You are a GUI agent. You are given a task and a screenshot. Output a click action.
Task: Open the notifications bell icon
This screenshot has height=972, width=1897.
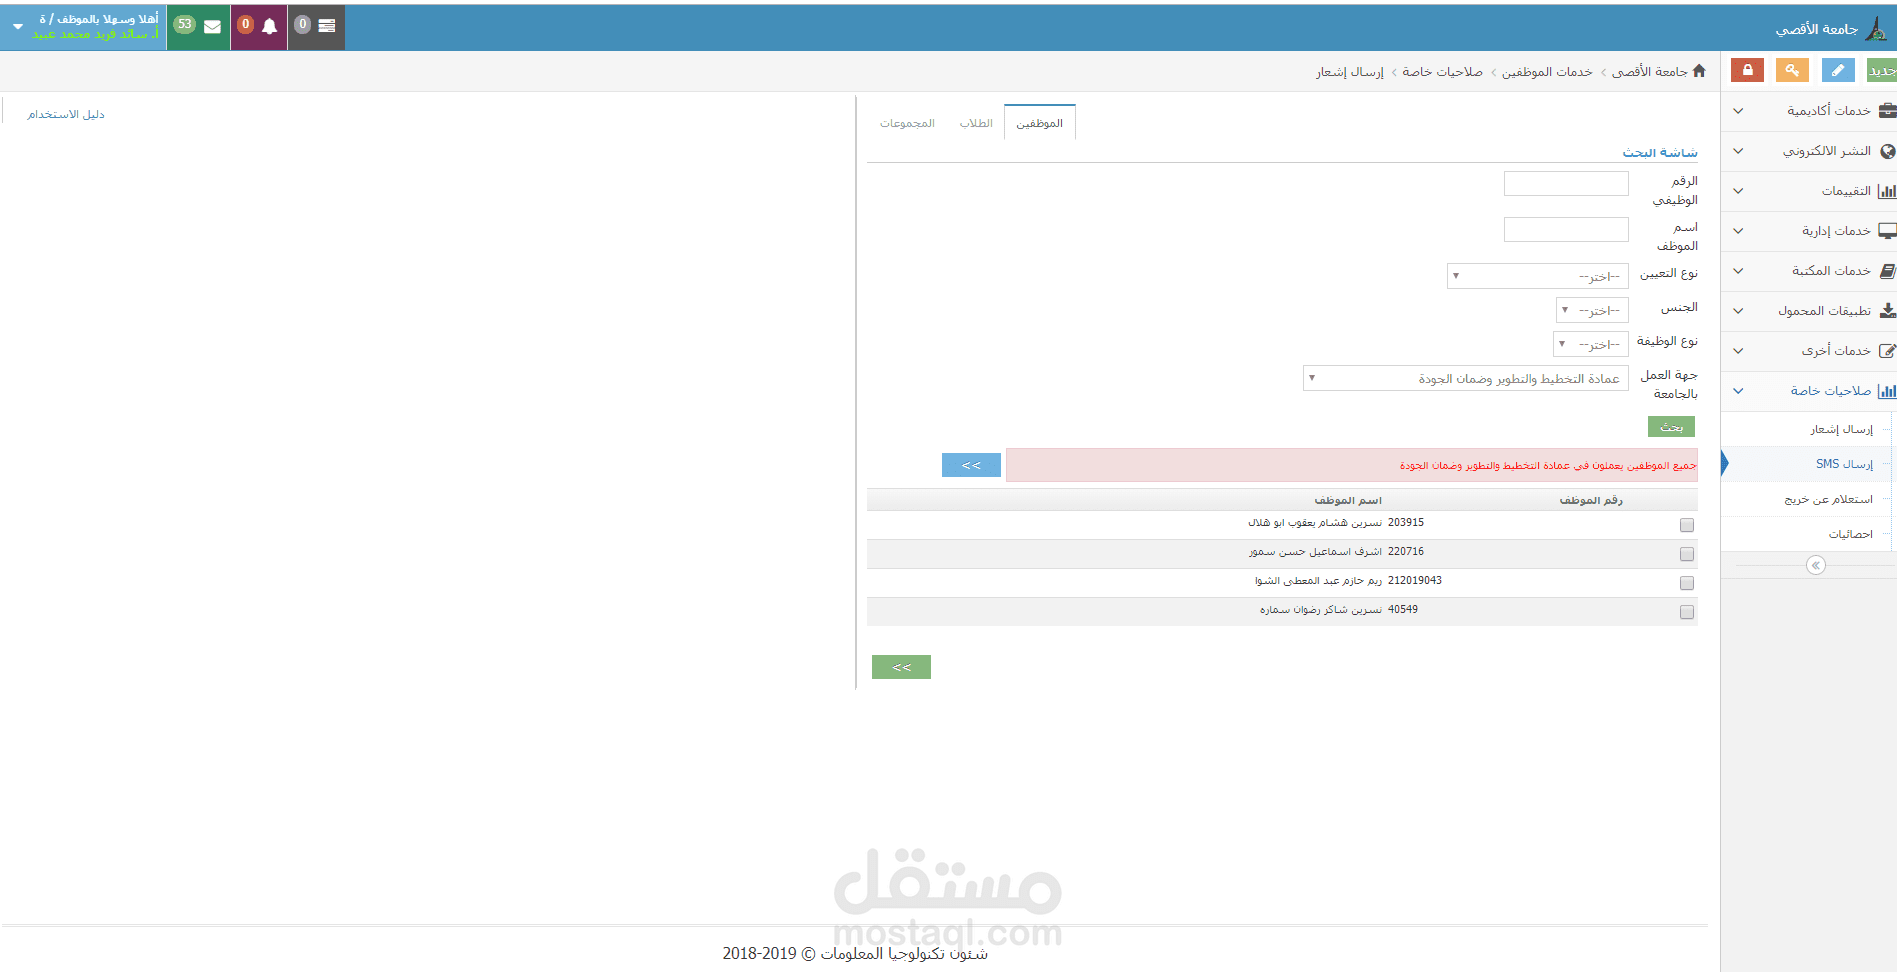(x=269, y=27)
